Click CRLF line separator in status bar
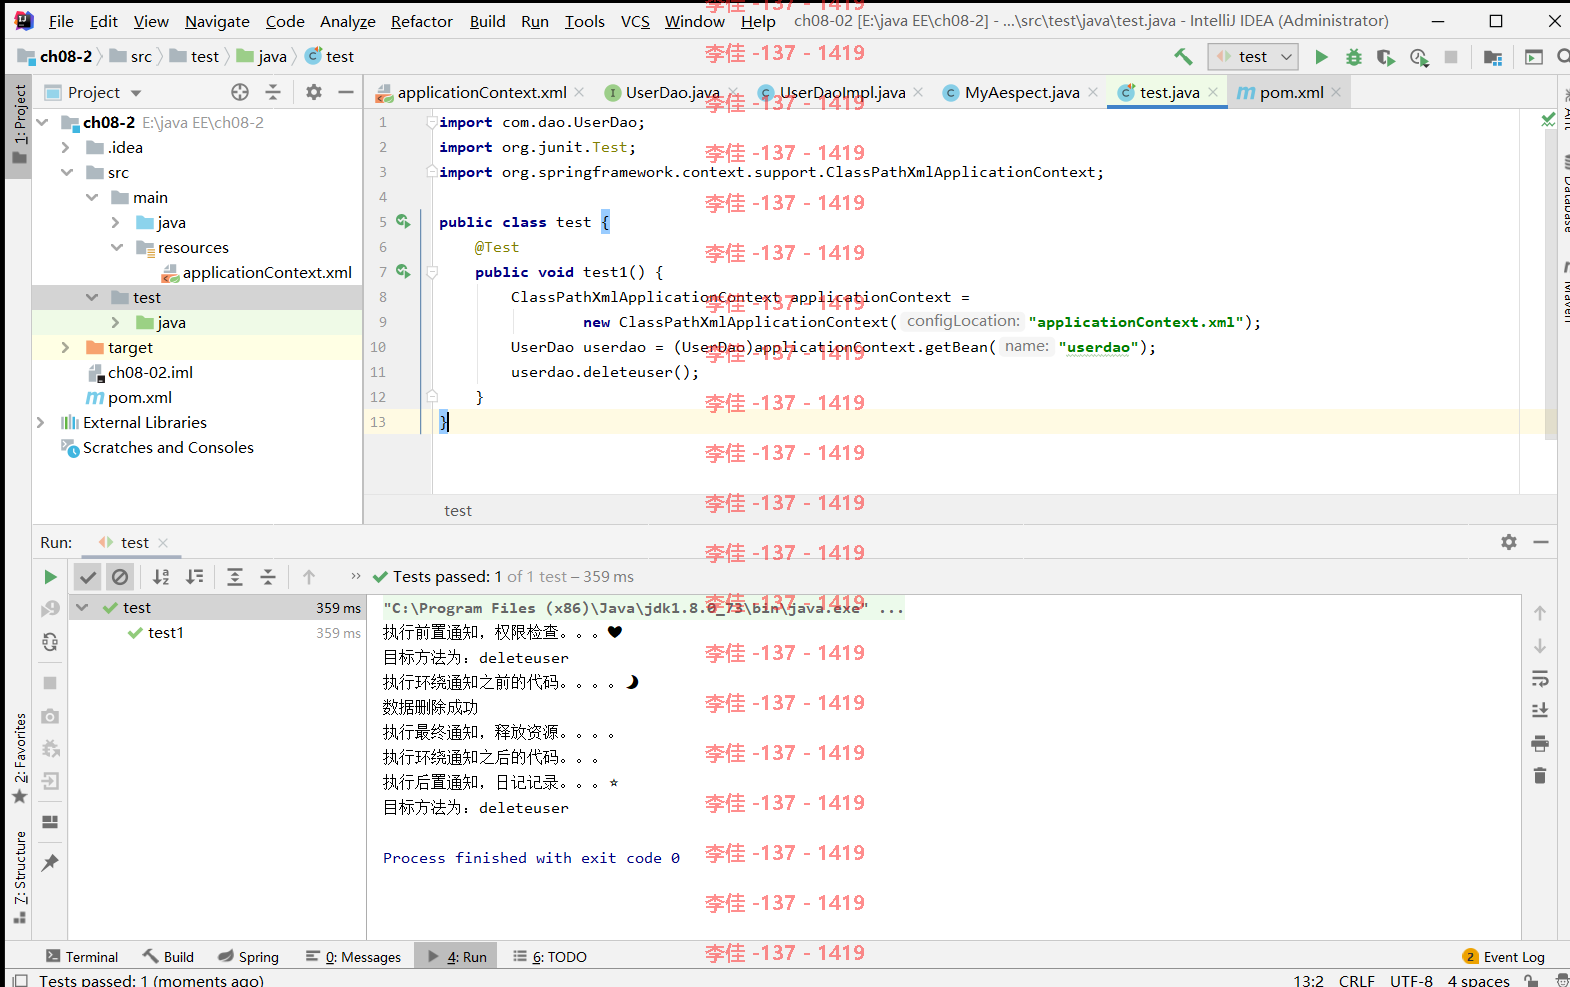Viewport: 1570px width, 987px height. point(1357,980)
